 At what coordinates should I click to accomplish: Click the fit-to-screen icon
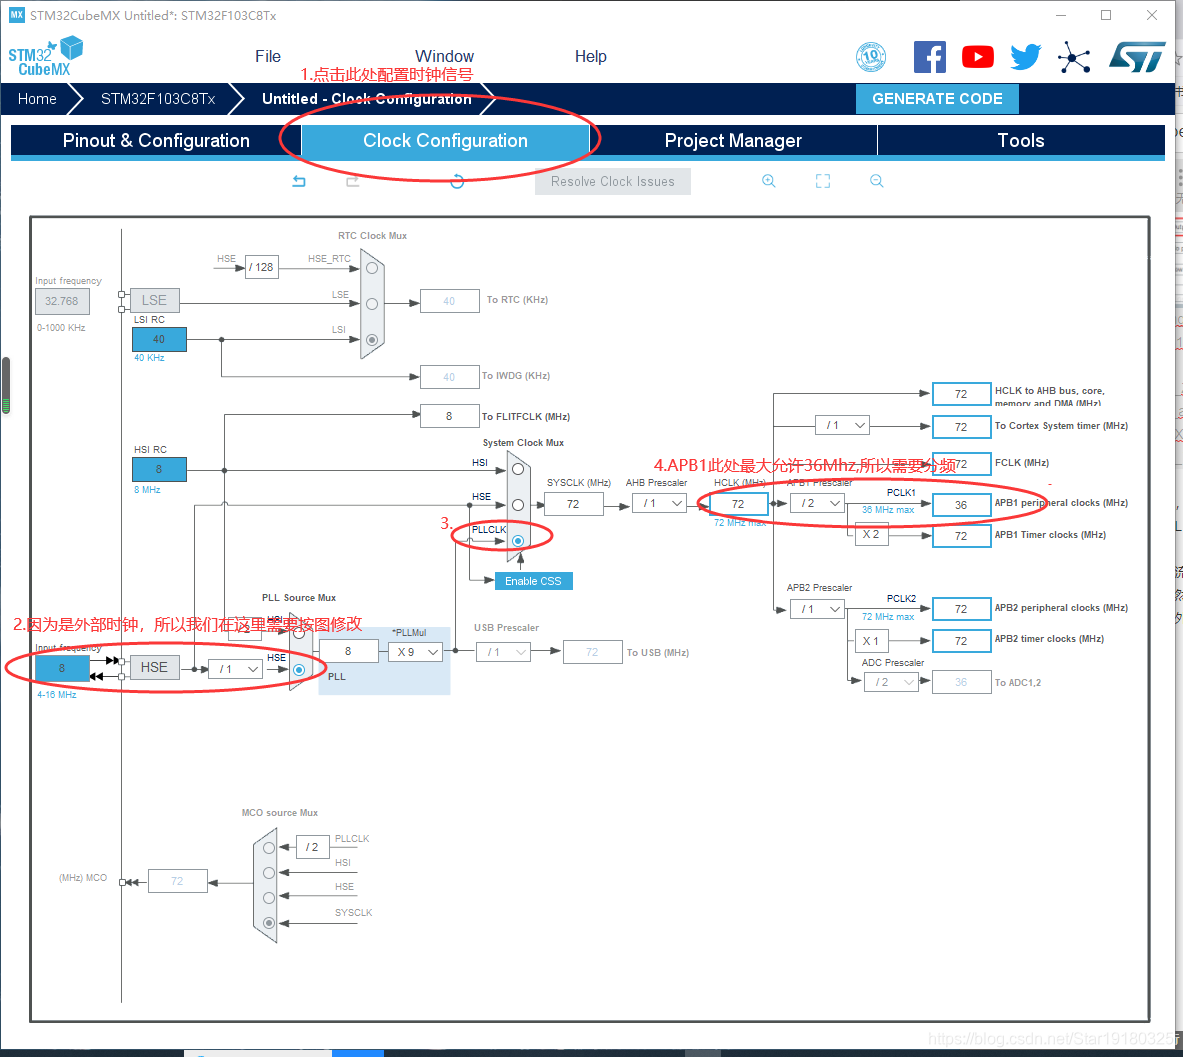822,181
